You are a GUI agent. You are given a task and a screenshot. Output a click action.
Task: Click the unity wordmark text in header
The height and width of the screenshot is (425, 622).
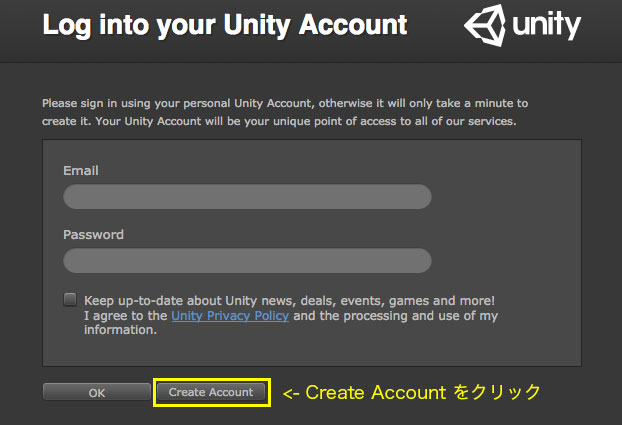coord(546,25)
